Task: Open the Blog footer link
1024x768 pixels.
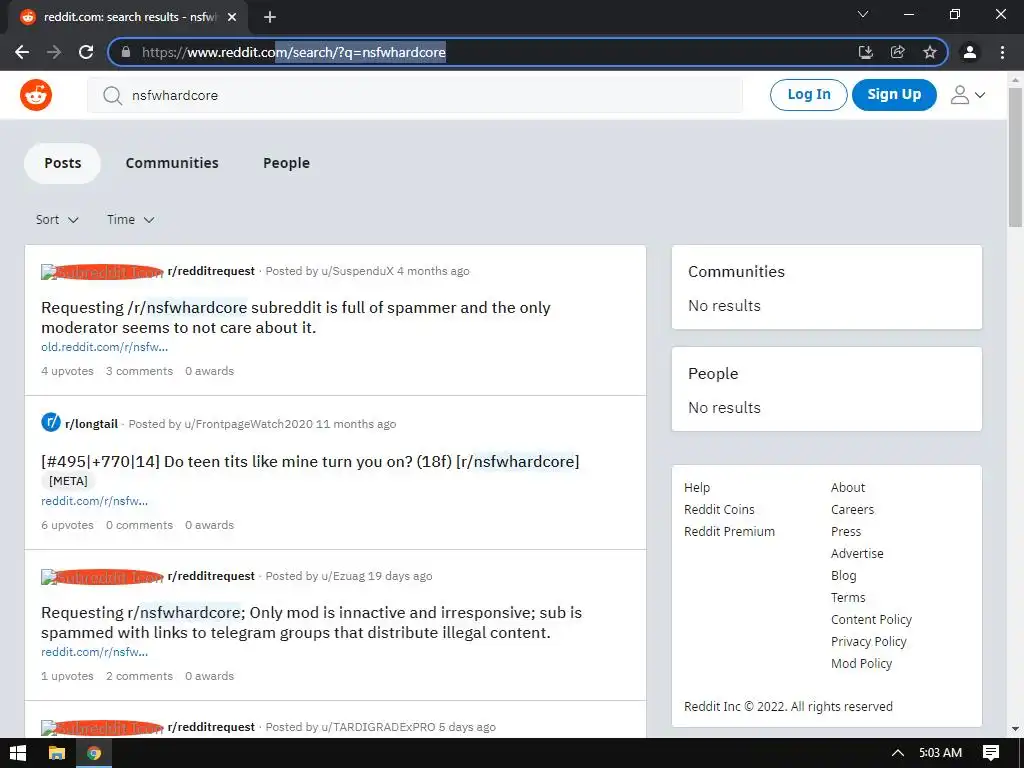Action: [x=843, y=576]
